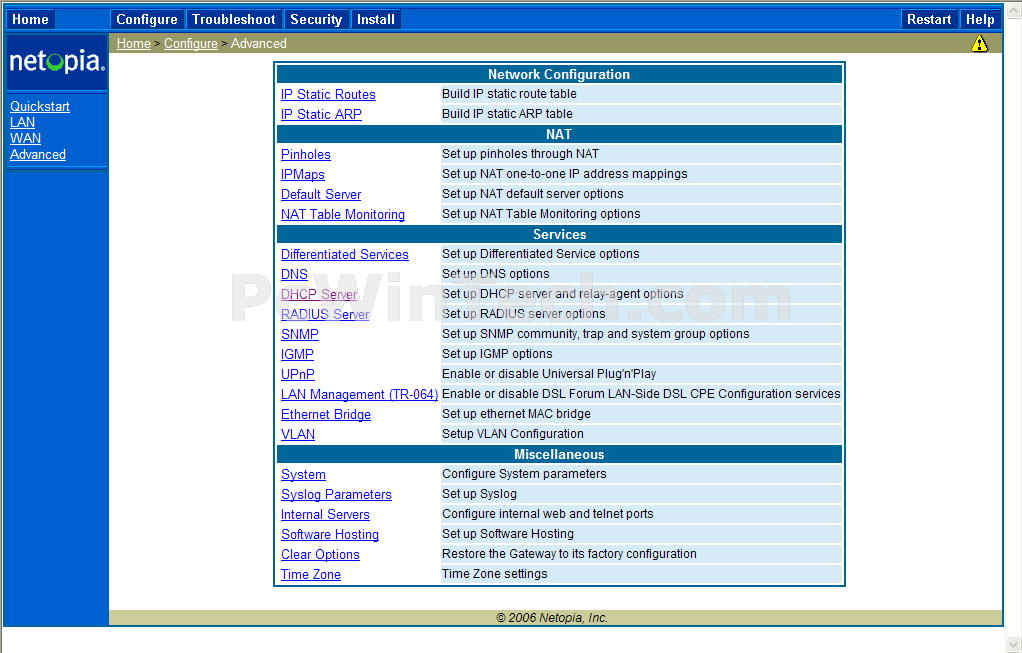1022x653 pixels.
Task: Click the Miscellaneous section header
Action: 559,455
